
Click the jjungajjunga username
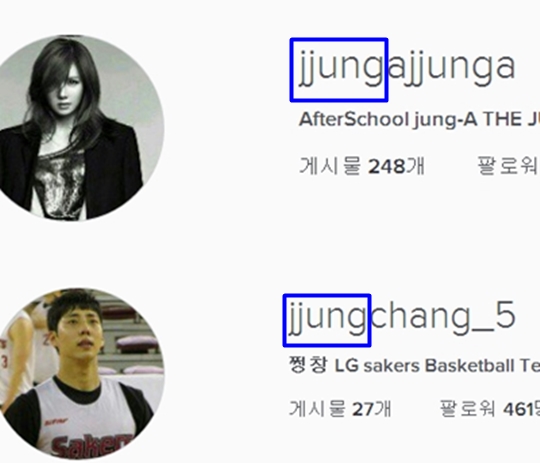click(x=407, y=68)
